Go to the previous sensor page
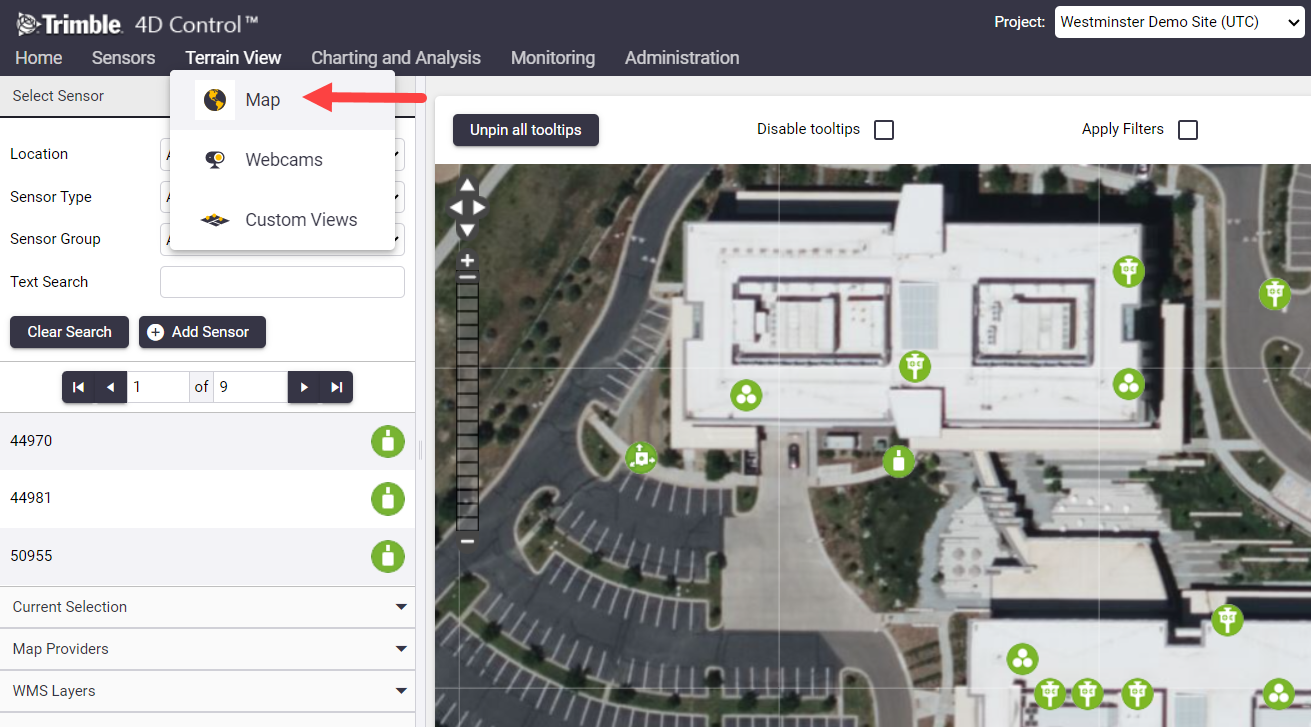Image resolution: width=1311 pixels, height=727 pixels. coord(111,387)
